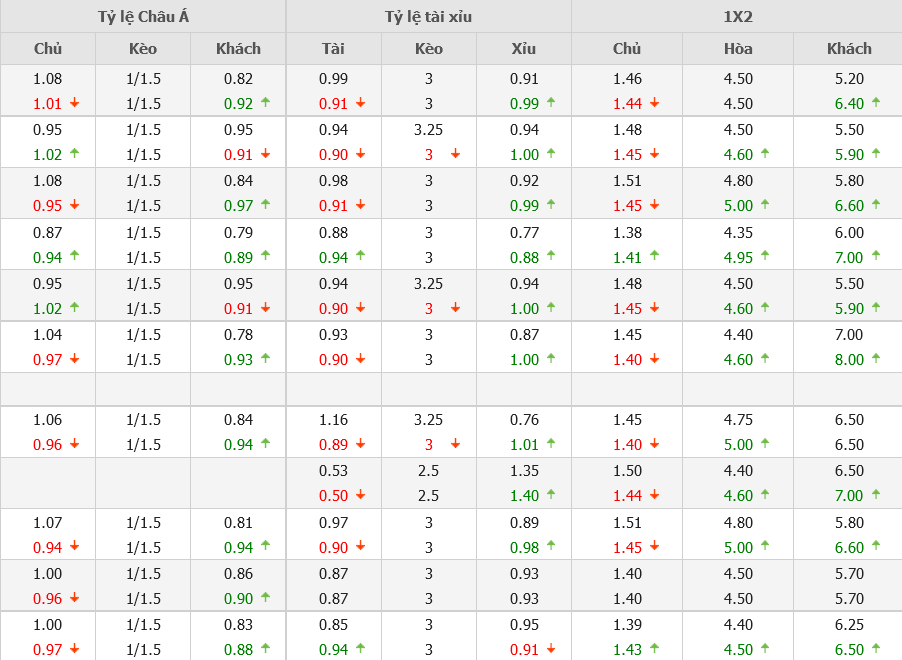Select the 1.16 odds value
The image size is (902, 660).
pyautogui.click(x=333, y=420)
